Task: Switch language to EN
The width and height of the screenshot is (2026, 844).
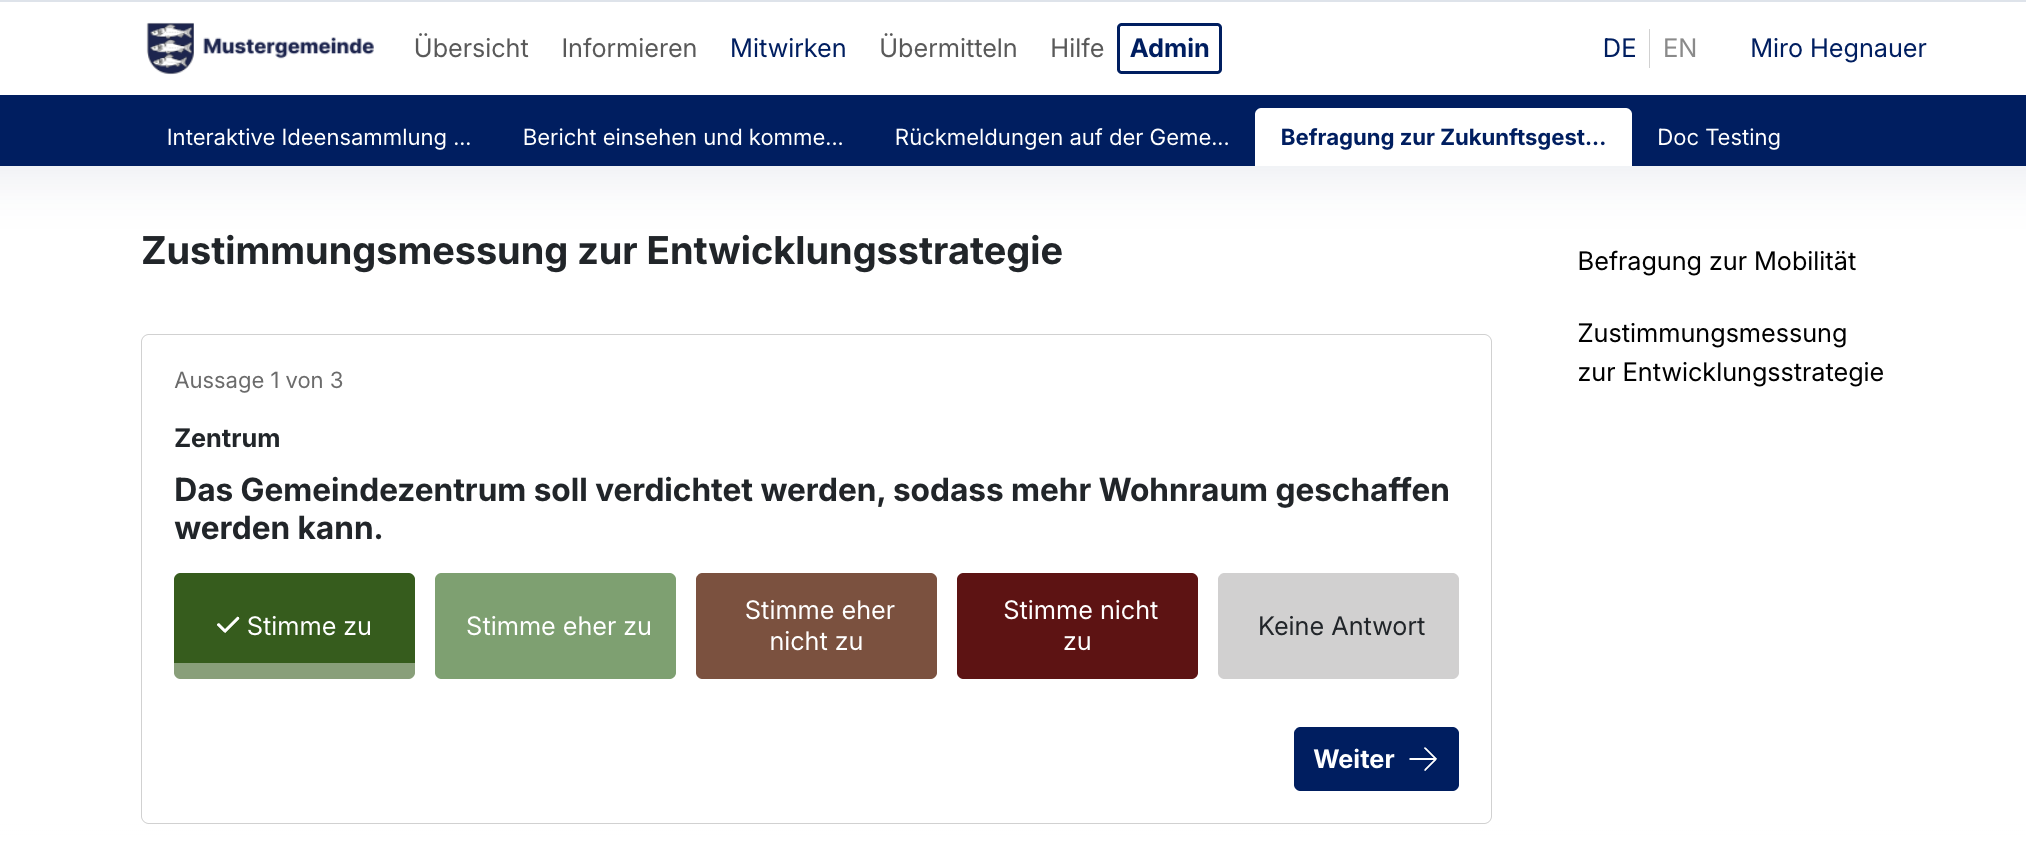Action: [x=1679, y=48]
